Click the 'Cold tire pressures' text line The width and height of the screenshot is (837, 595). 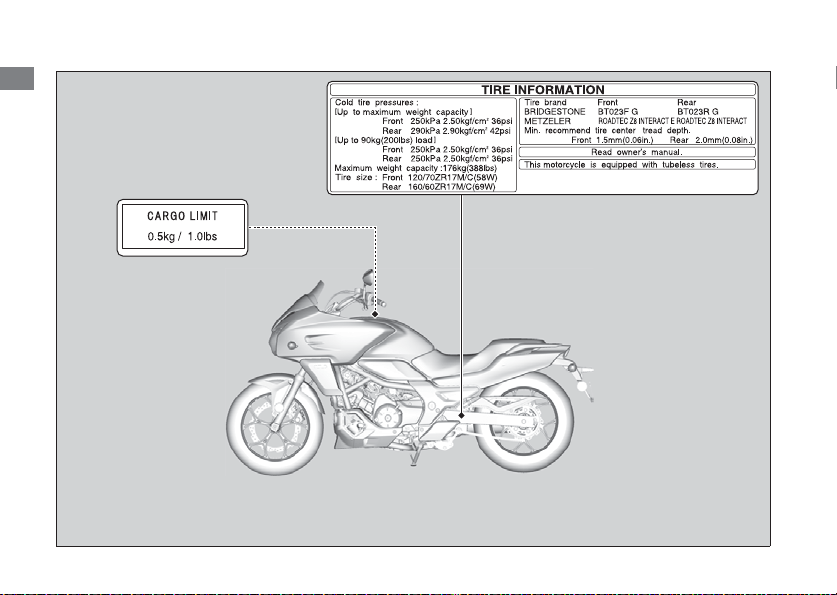click(377, 102)
